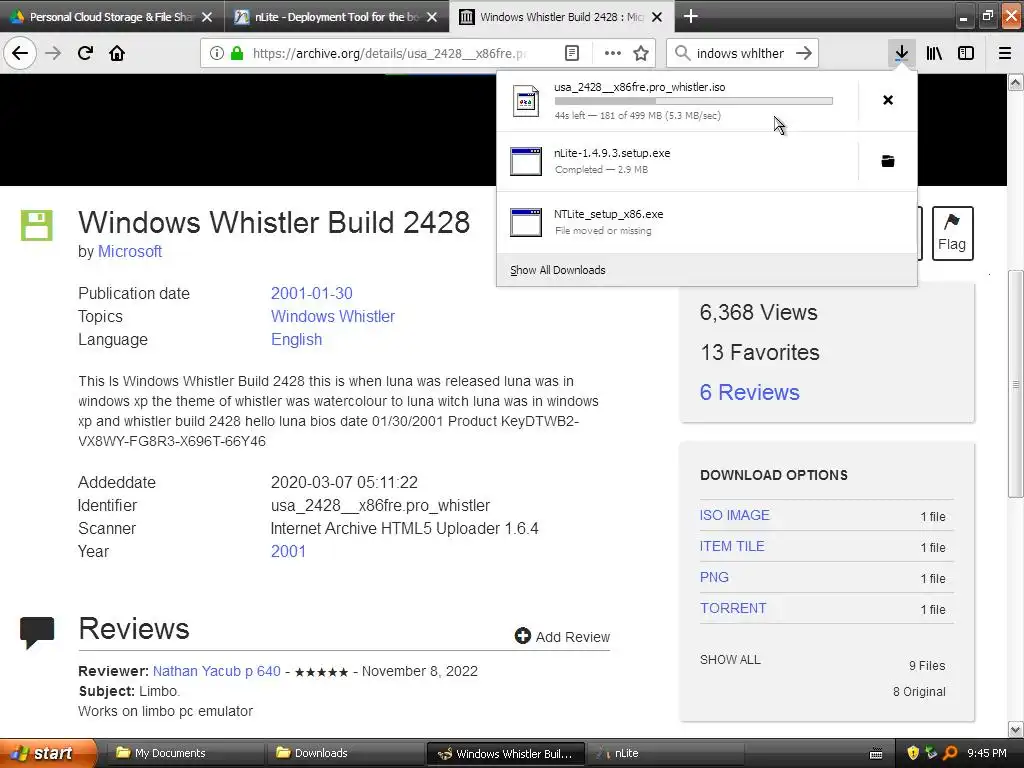This screenshot has width=1024, height=768.
Task: Expand ITEM TILE download option
Action: (732, 546)
